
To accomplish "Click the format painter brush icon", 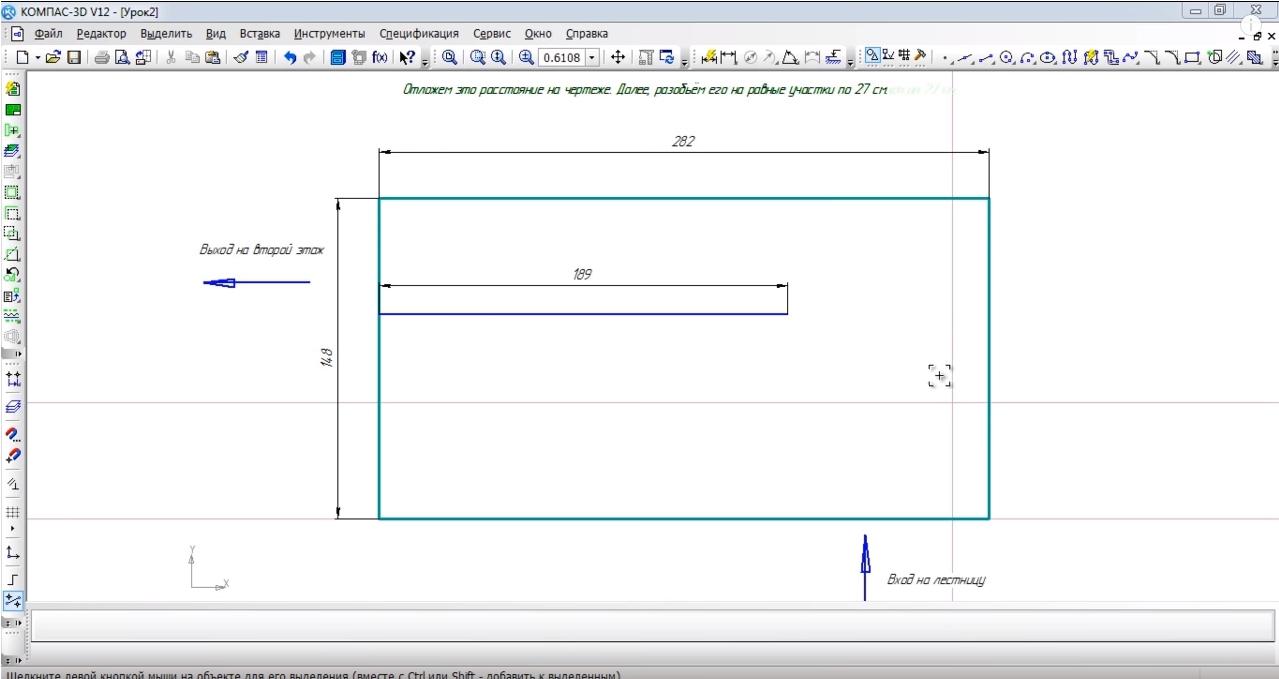I will 241,58.
